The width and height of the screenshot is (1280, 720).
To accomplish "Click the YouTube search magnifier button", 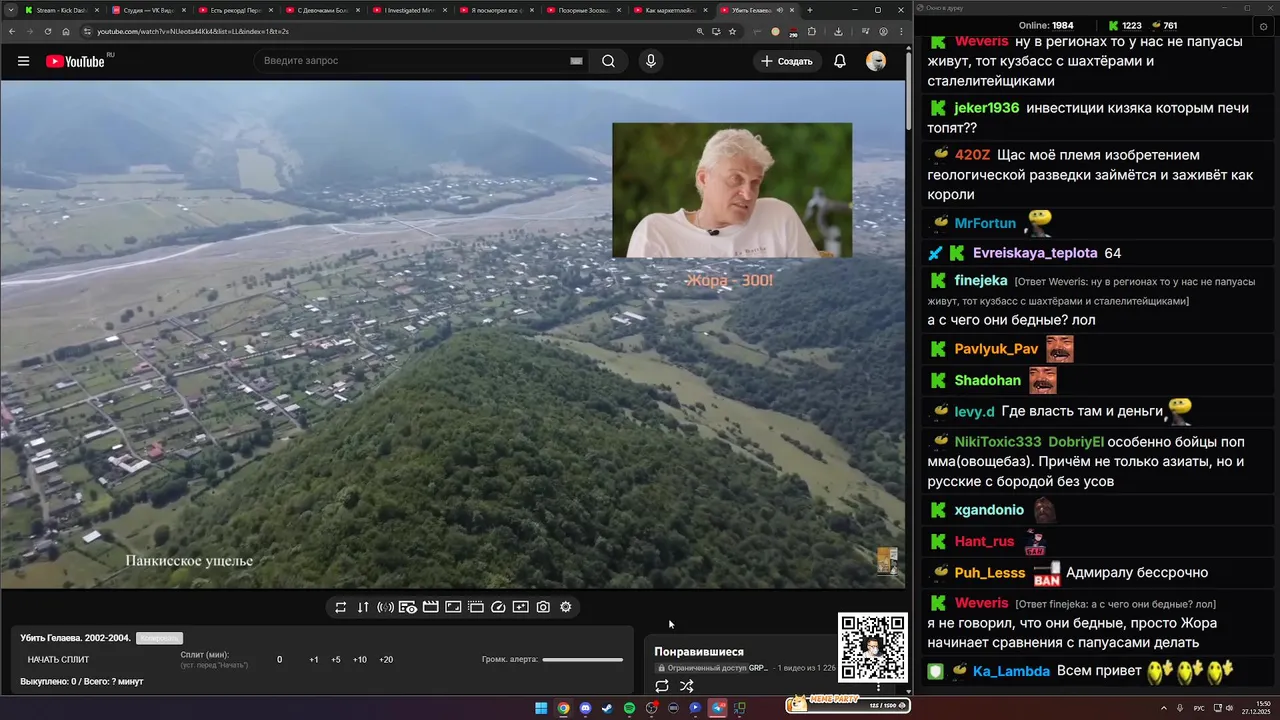I will tap(608, 61).
